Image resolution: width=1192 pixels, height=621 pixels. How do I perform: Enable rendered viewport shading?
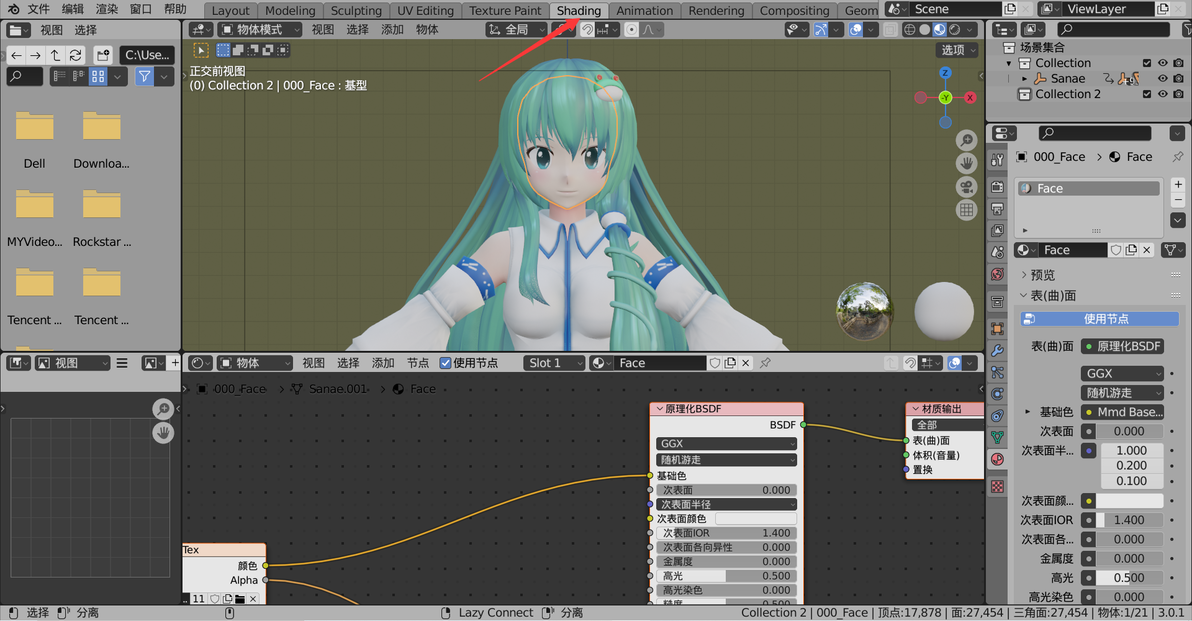point(955,30)
